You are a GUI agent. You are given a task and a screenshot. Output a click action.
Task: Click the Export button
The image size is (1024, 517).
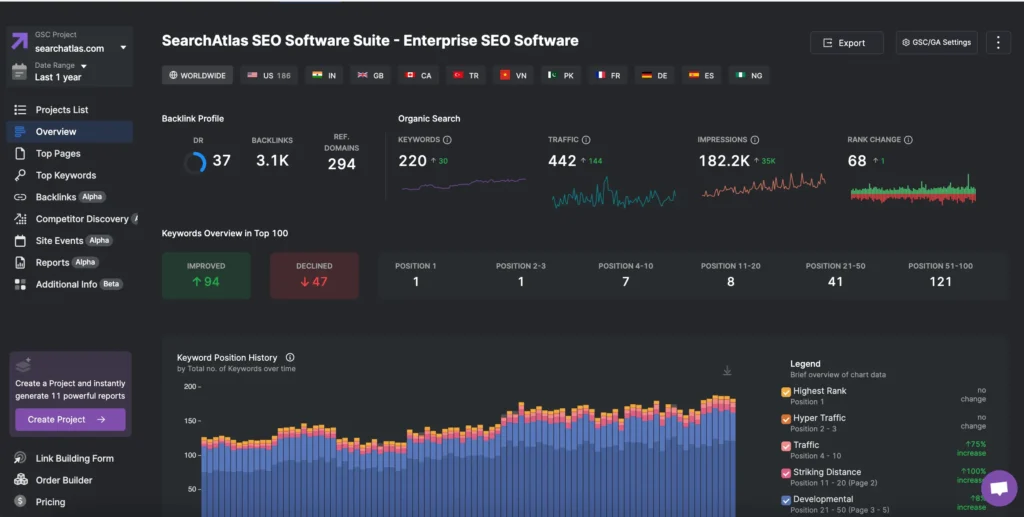click(846, 43)
